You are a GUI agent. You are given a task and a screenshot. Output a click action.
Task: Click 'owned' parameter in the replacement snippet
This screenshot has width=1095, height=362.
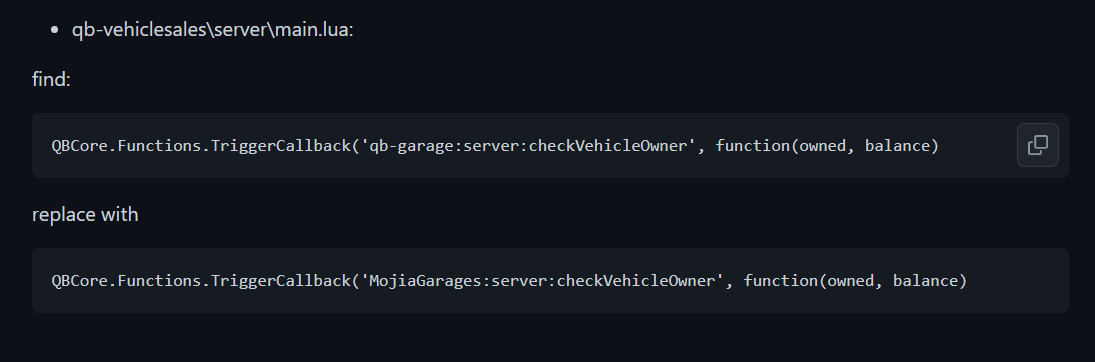tap(851, 281)
